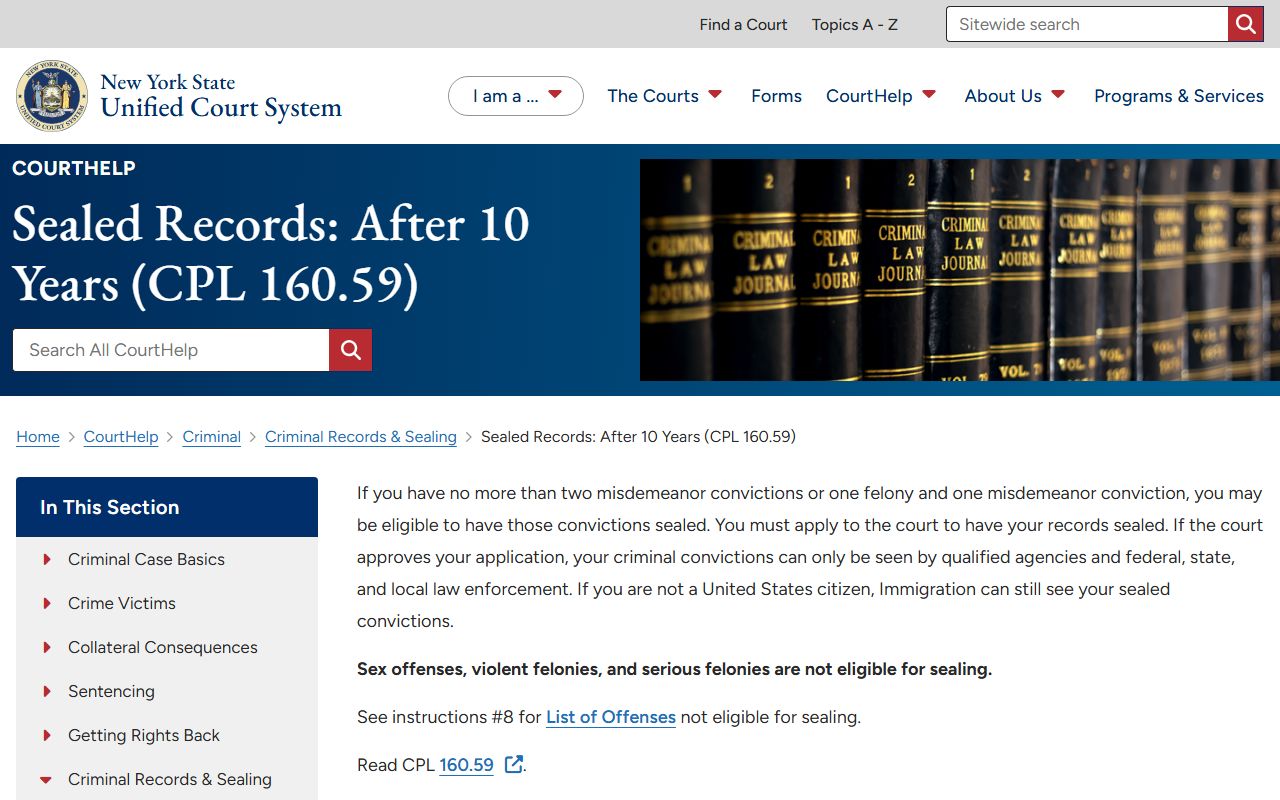This screenshot has height=800, width=1280.
Task: Open the 'I am a ...' dropdown
Action: 516,96
